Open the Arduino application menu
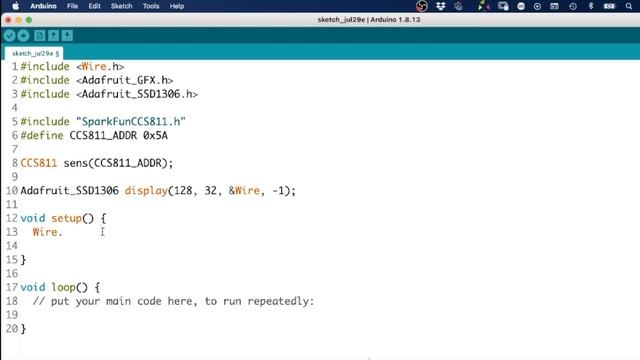 coord(43,6)
